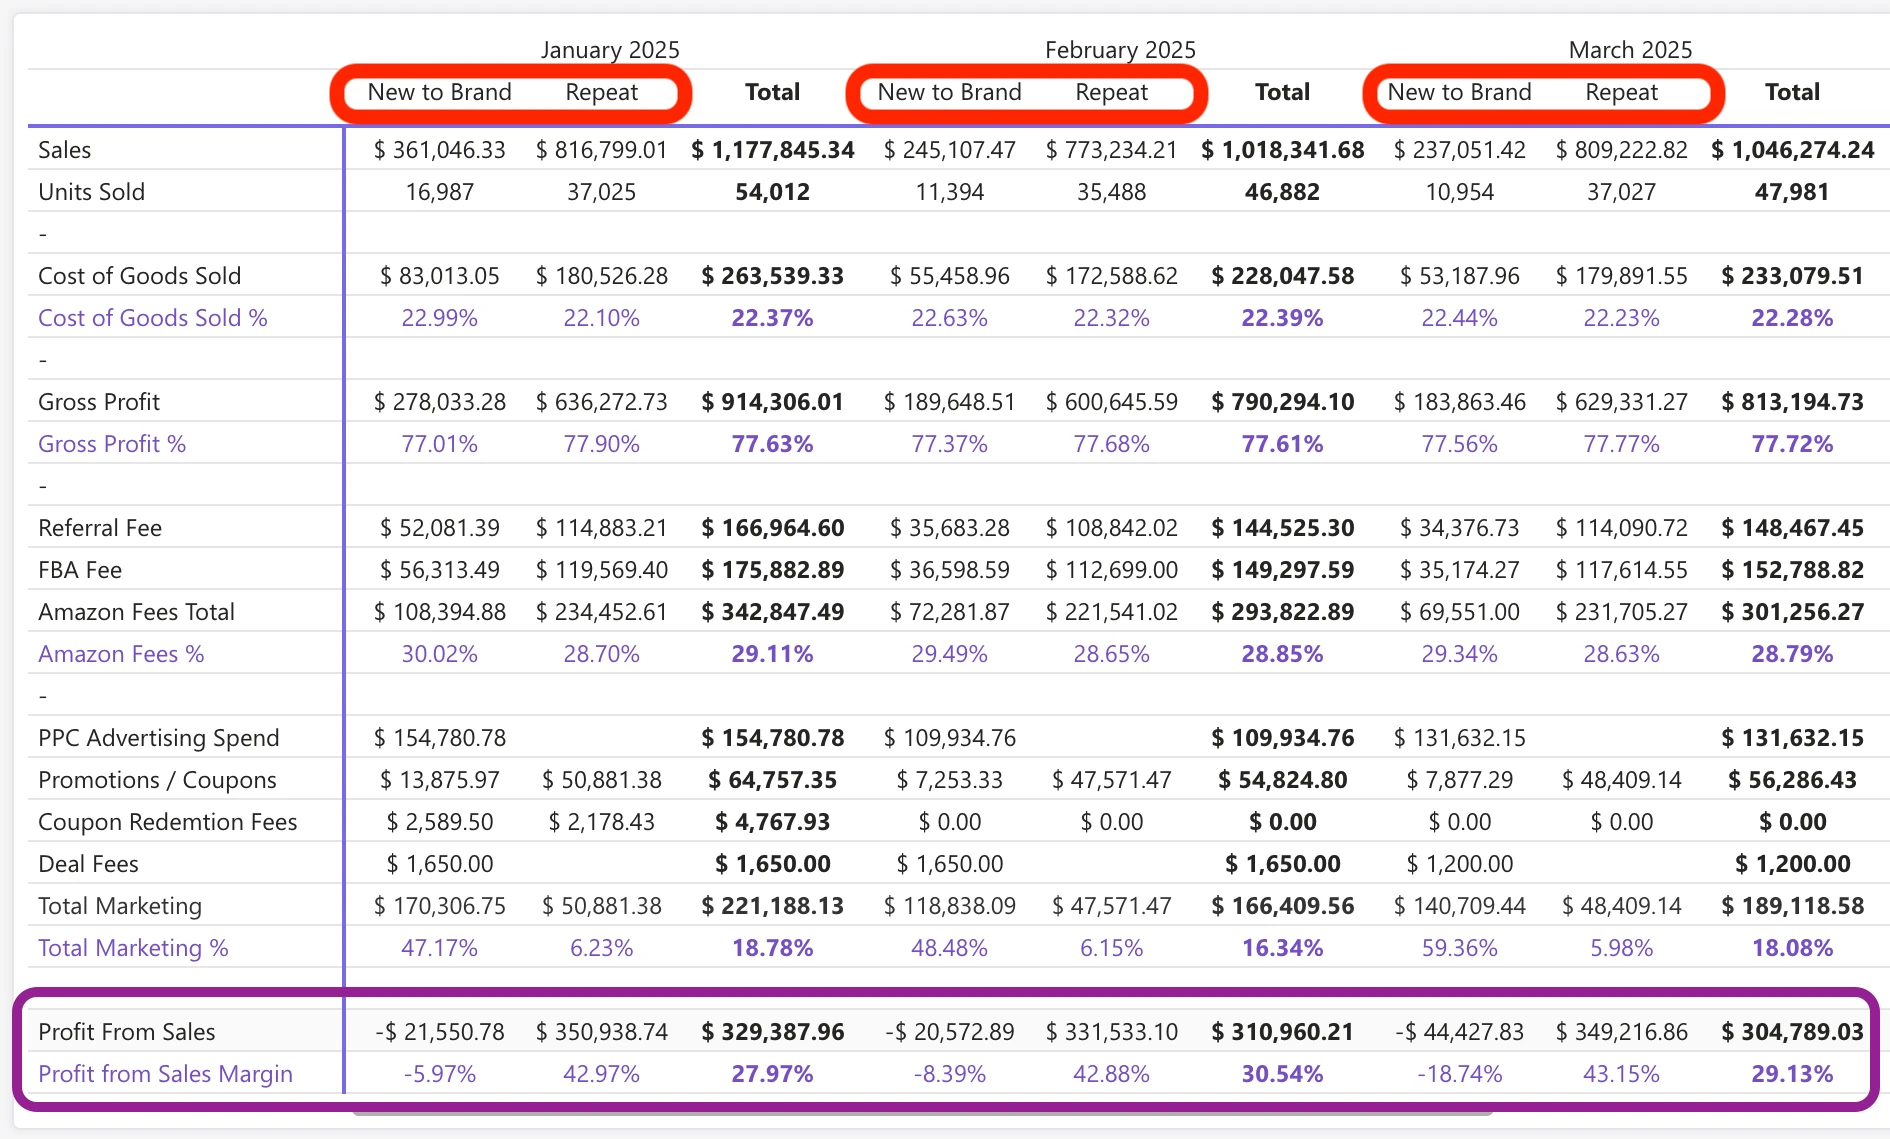Image resolution: width=1890 pixels, height=1139 pixels.
Task: Select the Referral Fee row label
Action: 100,528
